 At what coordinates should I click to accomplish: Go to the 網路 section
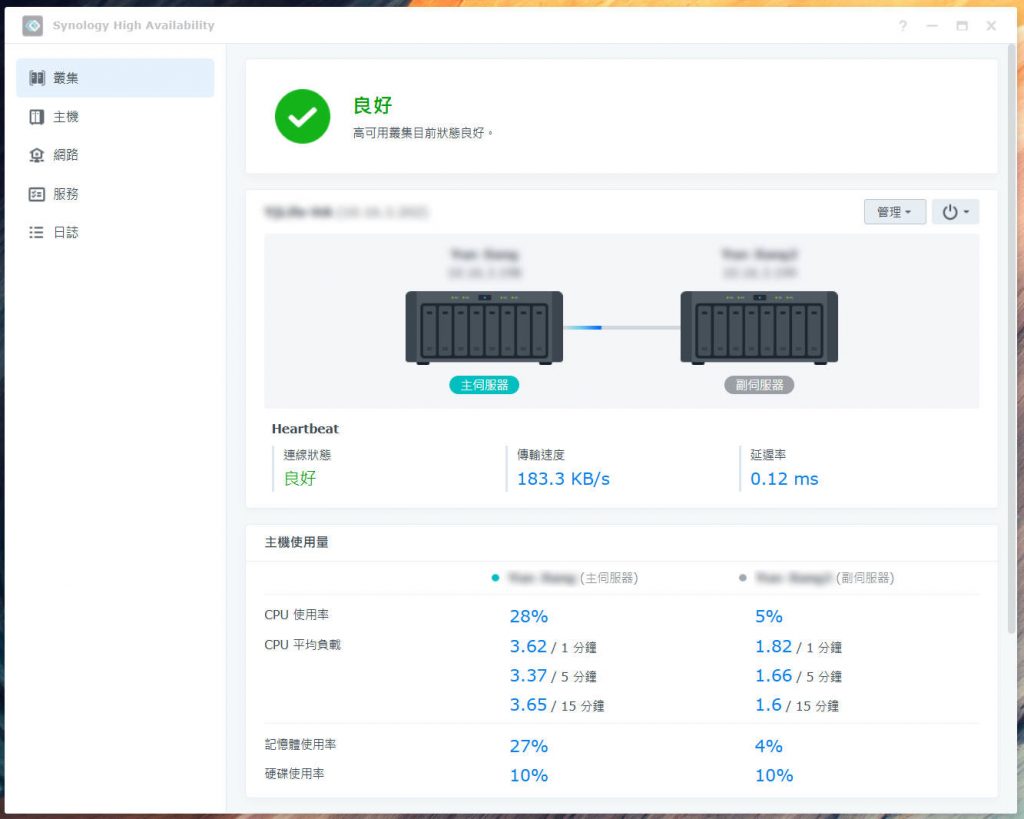pos(115,155)
